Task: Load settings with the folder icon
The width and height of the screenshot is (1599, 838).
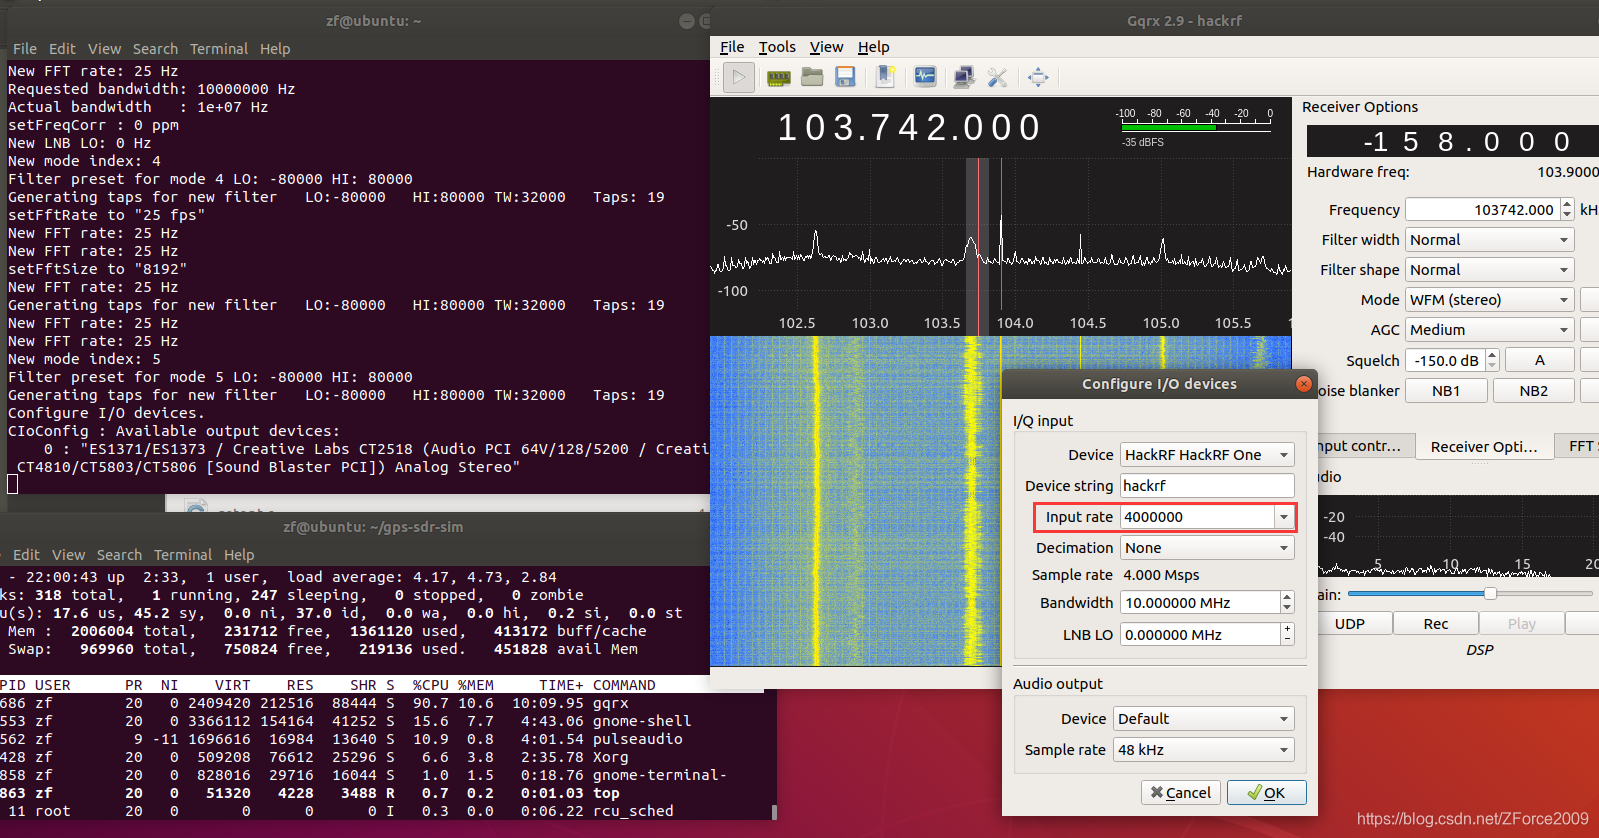Action: coord(812,77)
